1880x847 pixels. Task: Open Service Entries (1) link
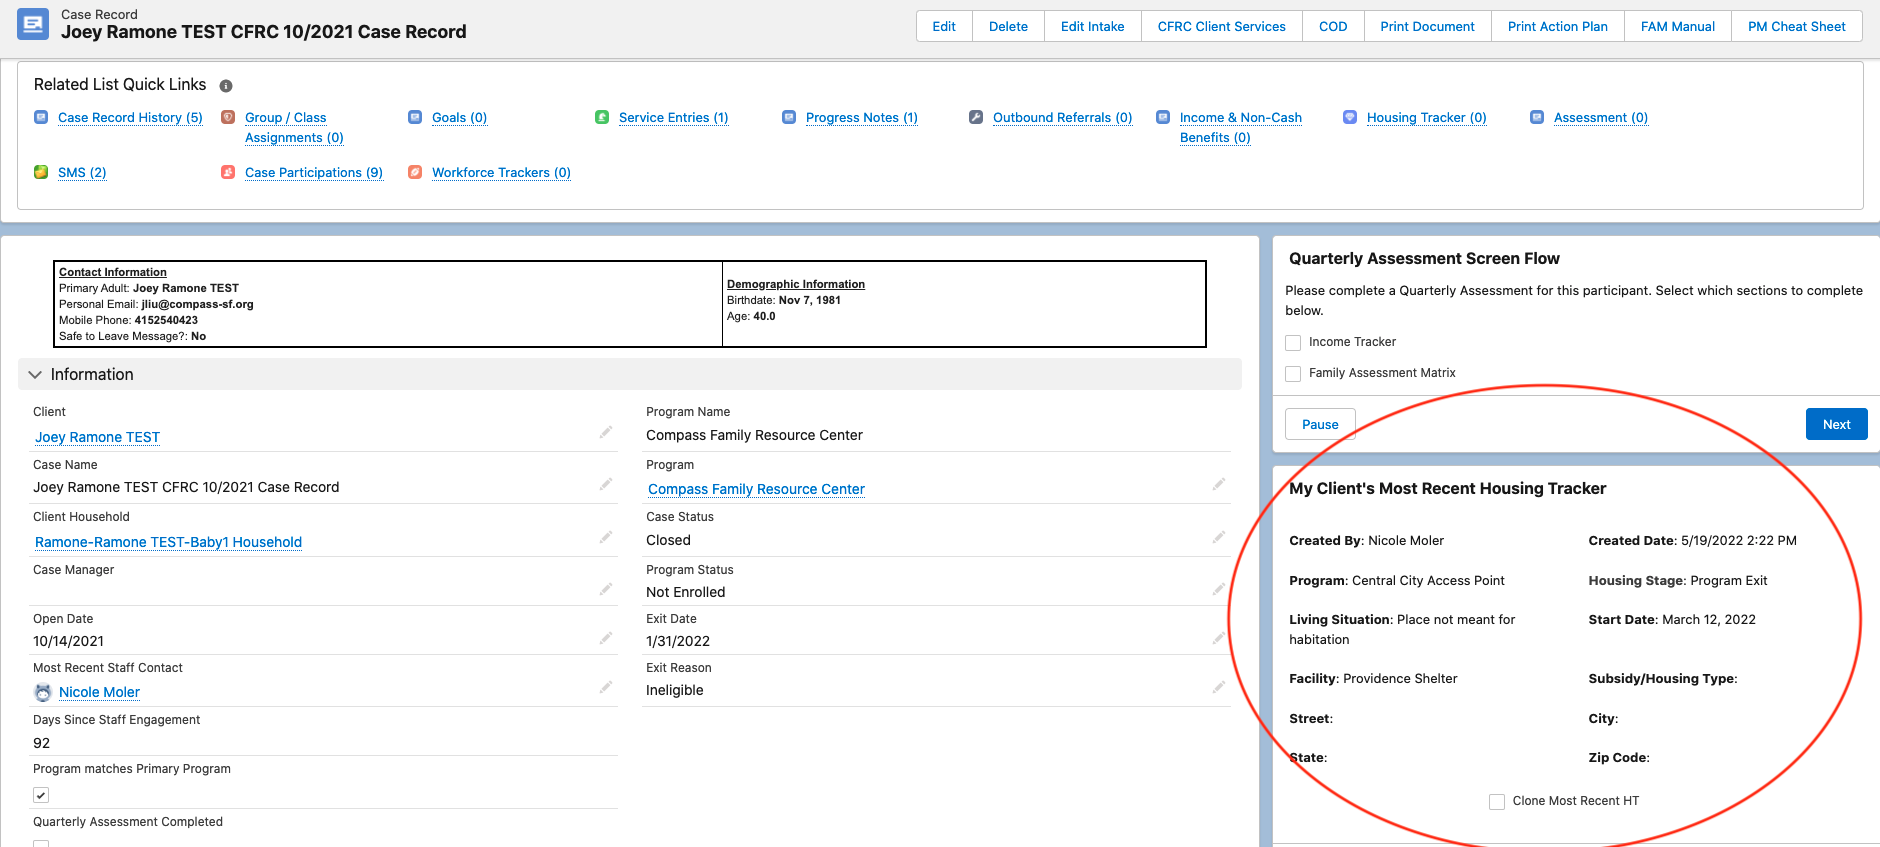point(674,117)
